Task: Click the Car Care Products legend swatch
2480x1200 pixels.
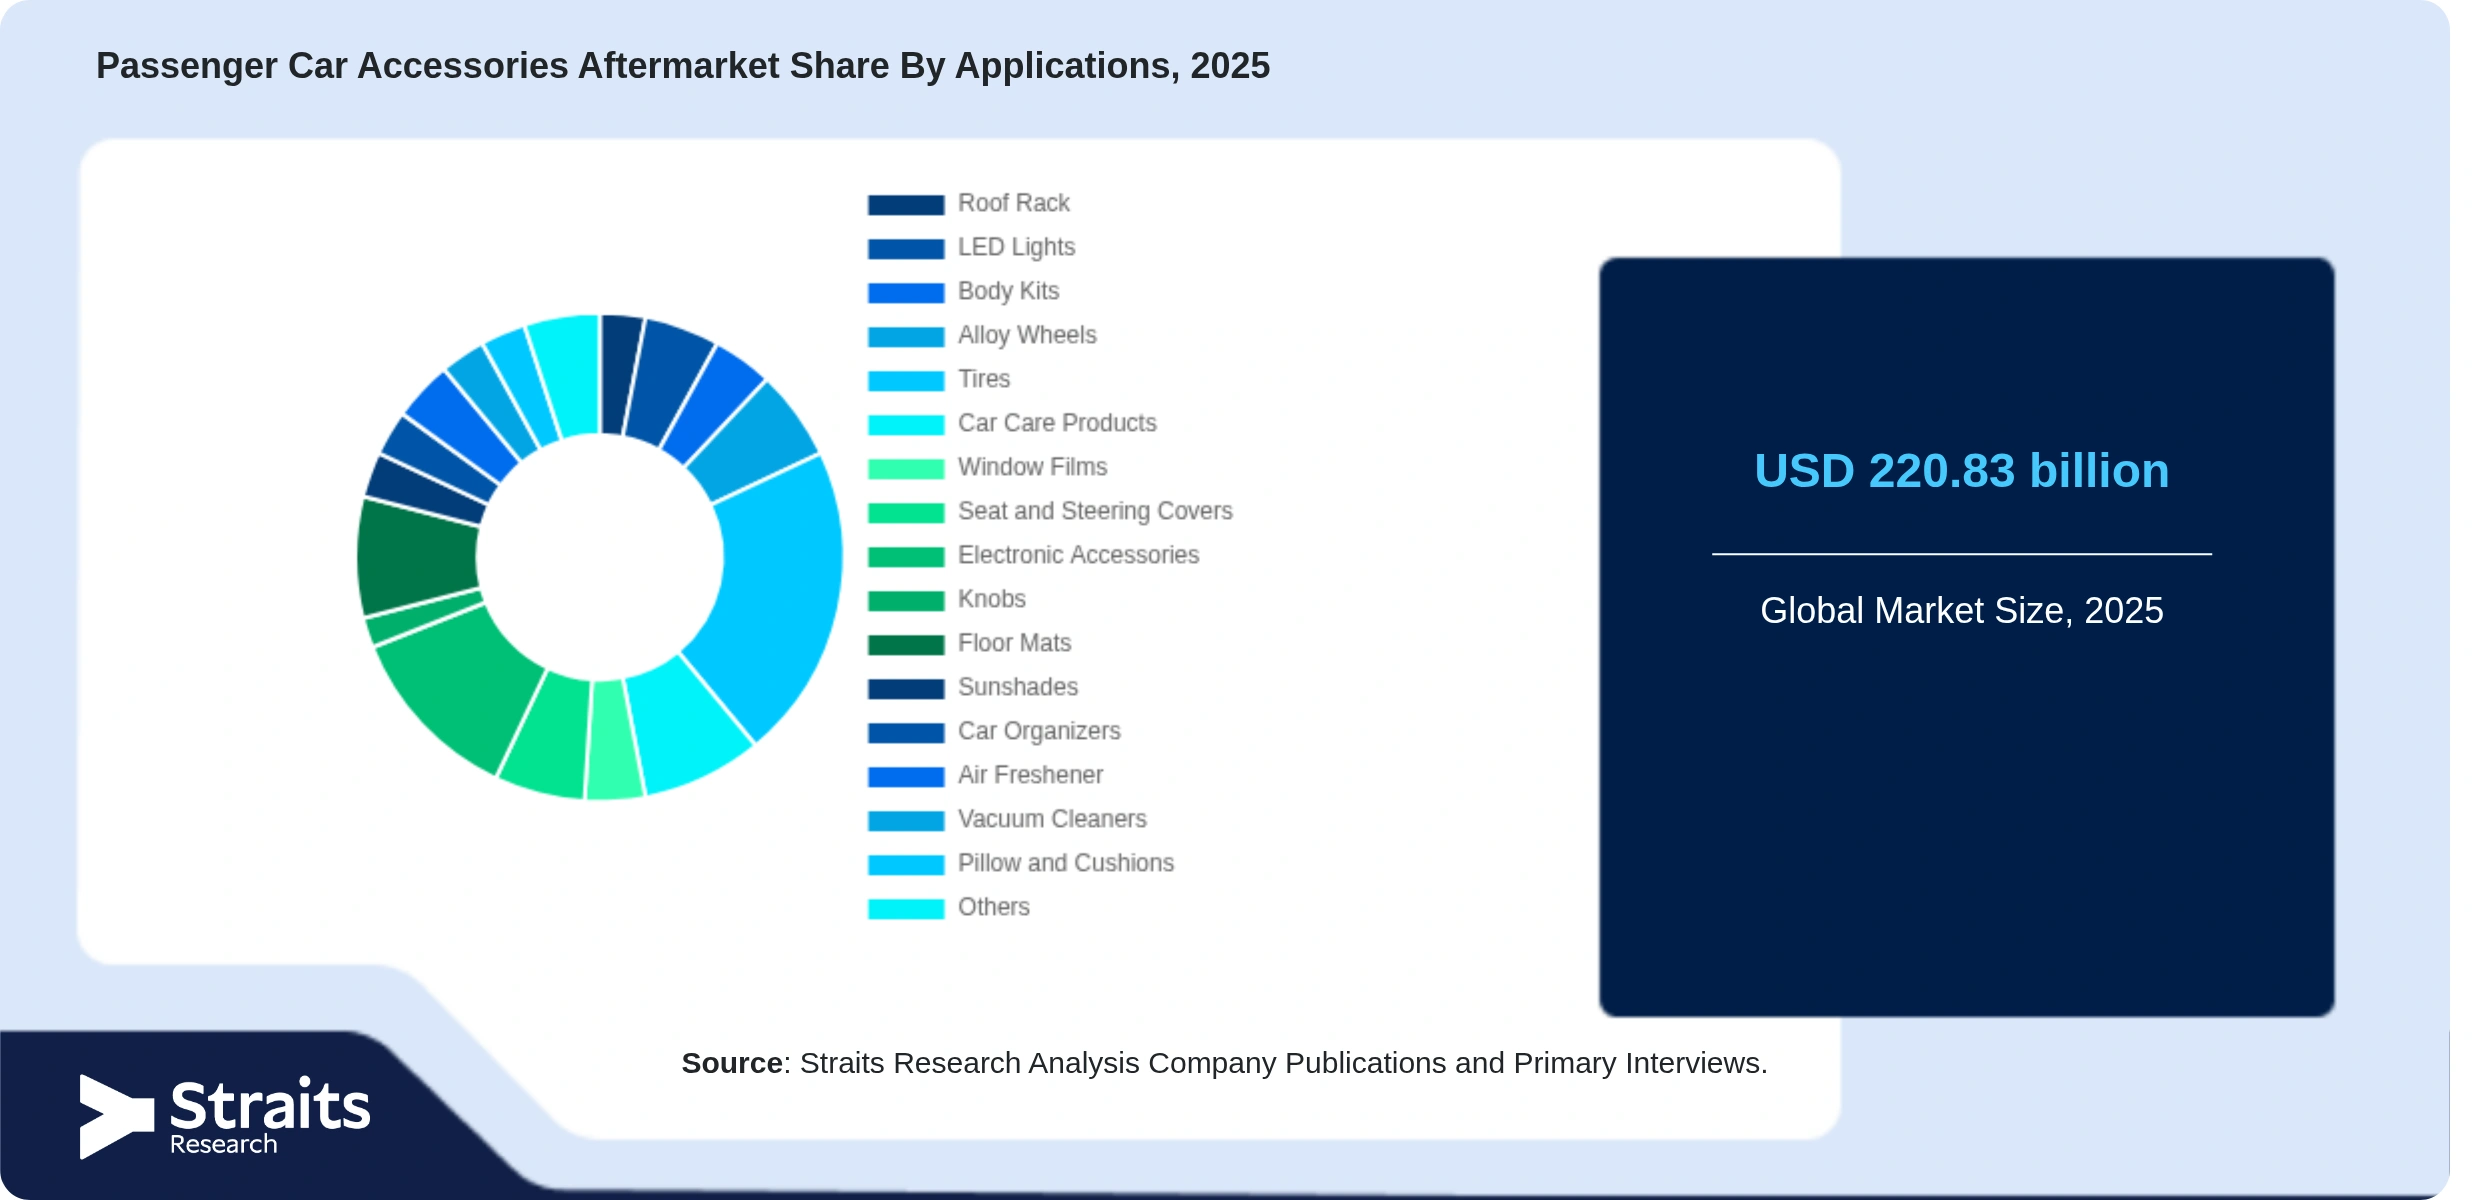Action: 906,425
